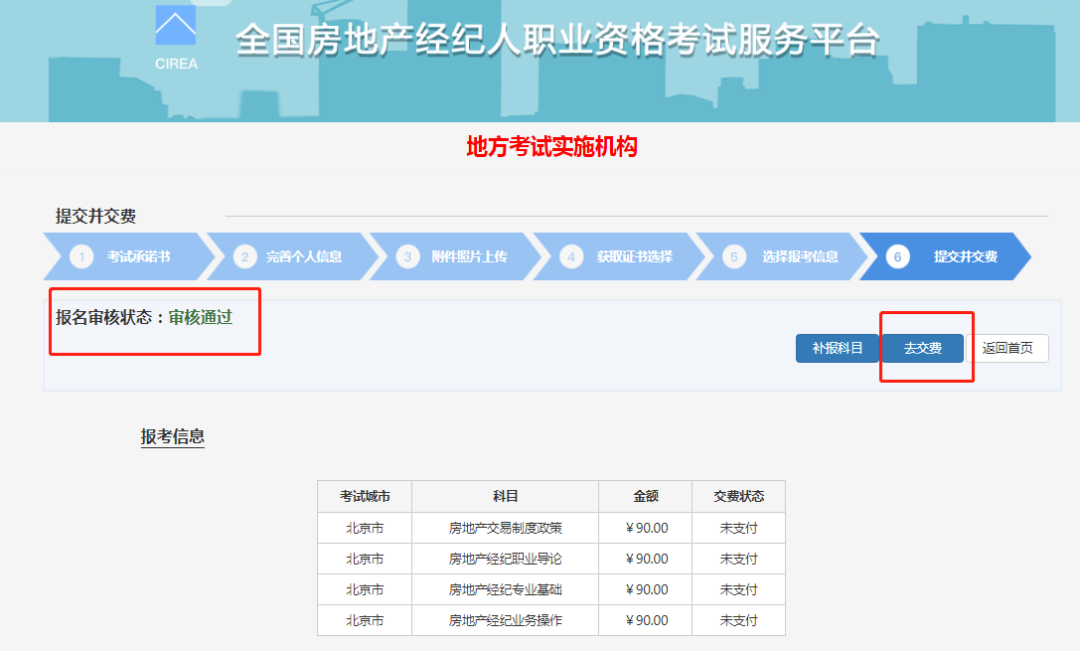
Task: Open the 获取证书选择 step
Action: click(x=634, y=257)
